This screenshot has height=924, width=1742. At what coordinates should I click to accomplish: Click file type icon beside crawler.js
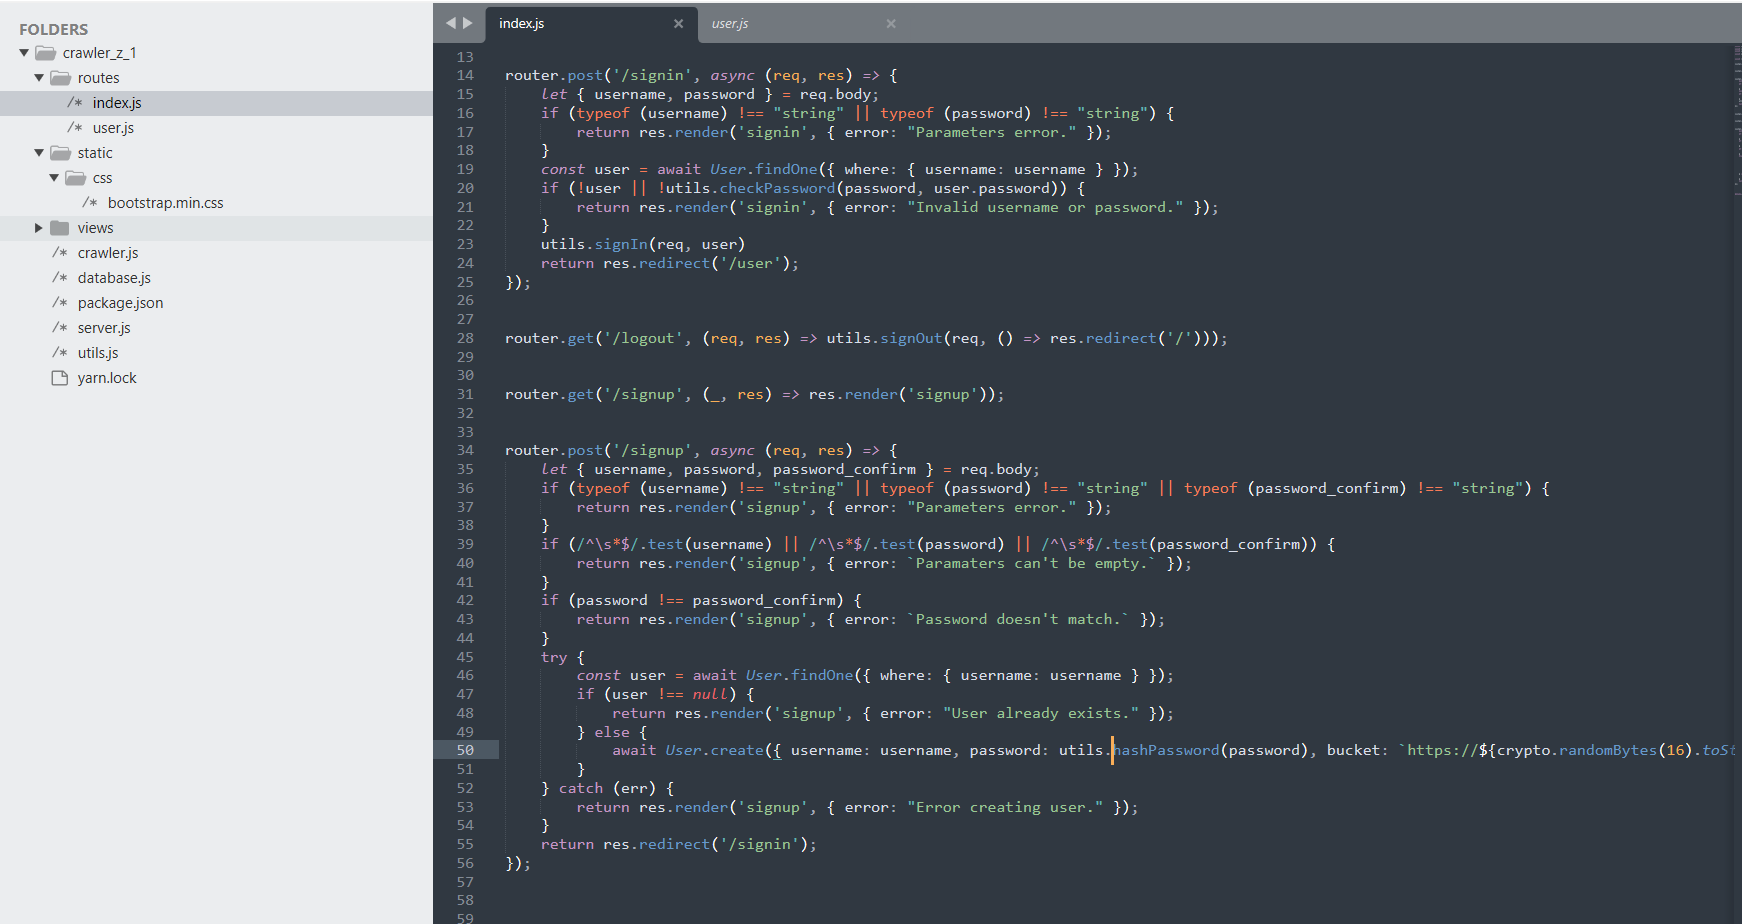(60, 253)
